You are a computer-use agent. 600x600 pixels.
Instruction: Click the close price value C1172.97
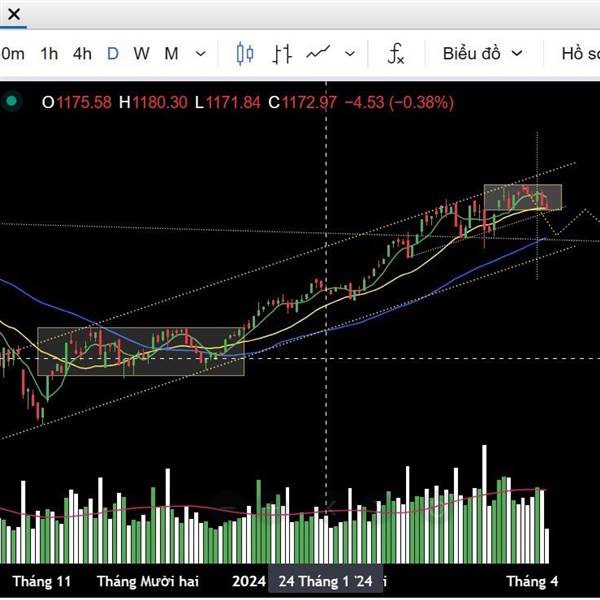302,103
